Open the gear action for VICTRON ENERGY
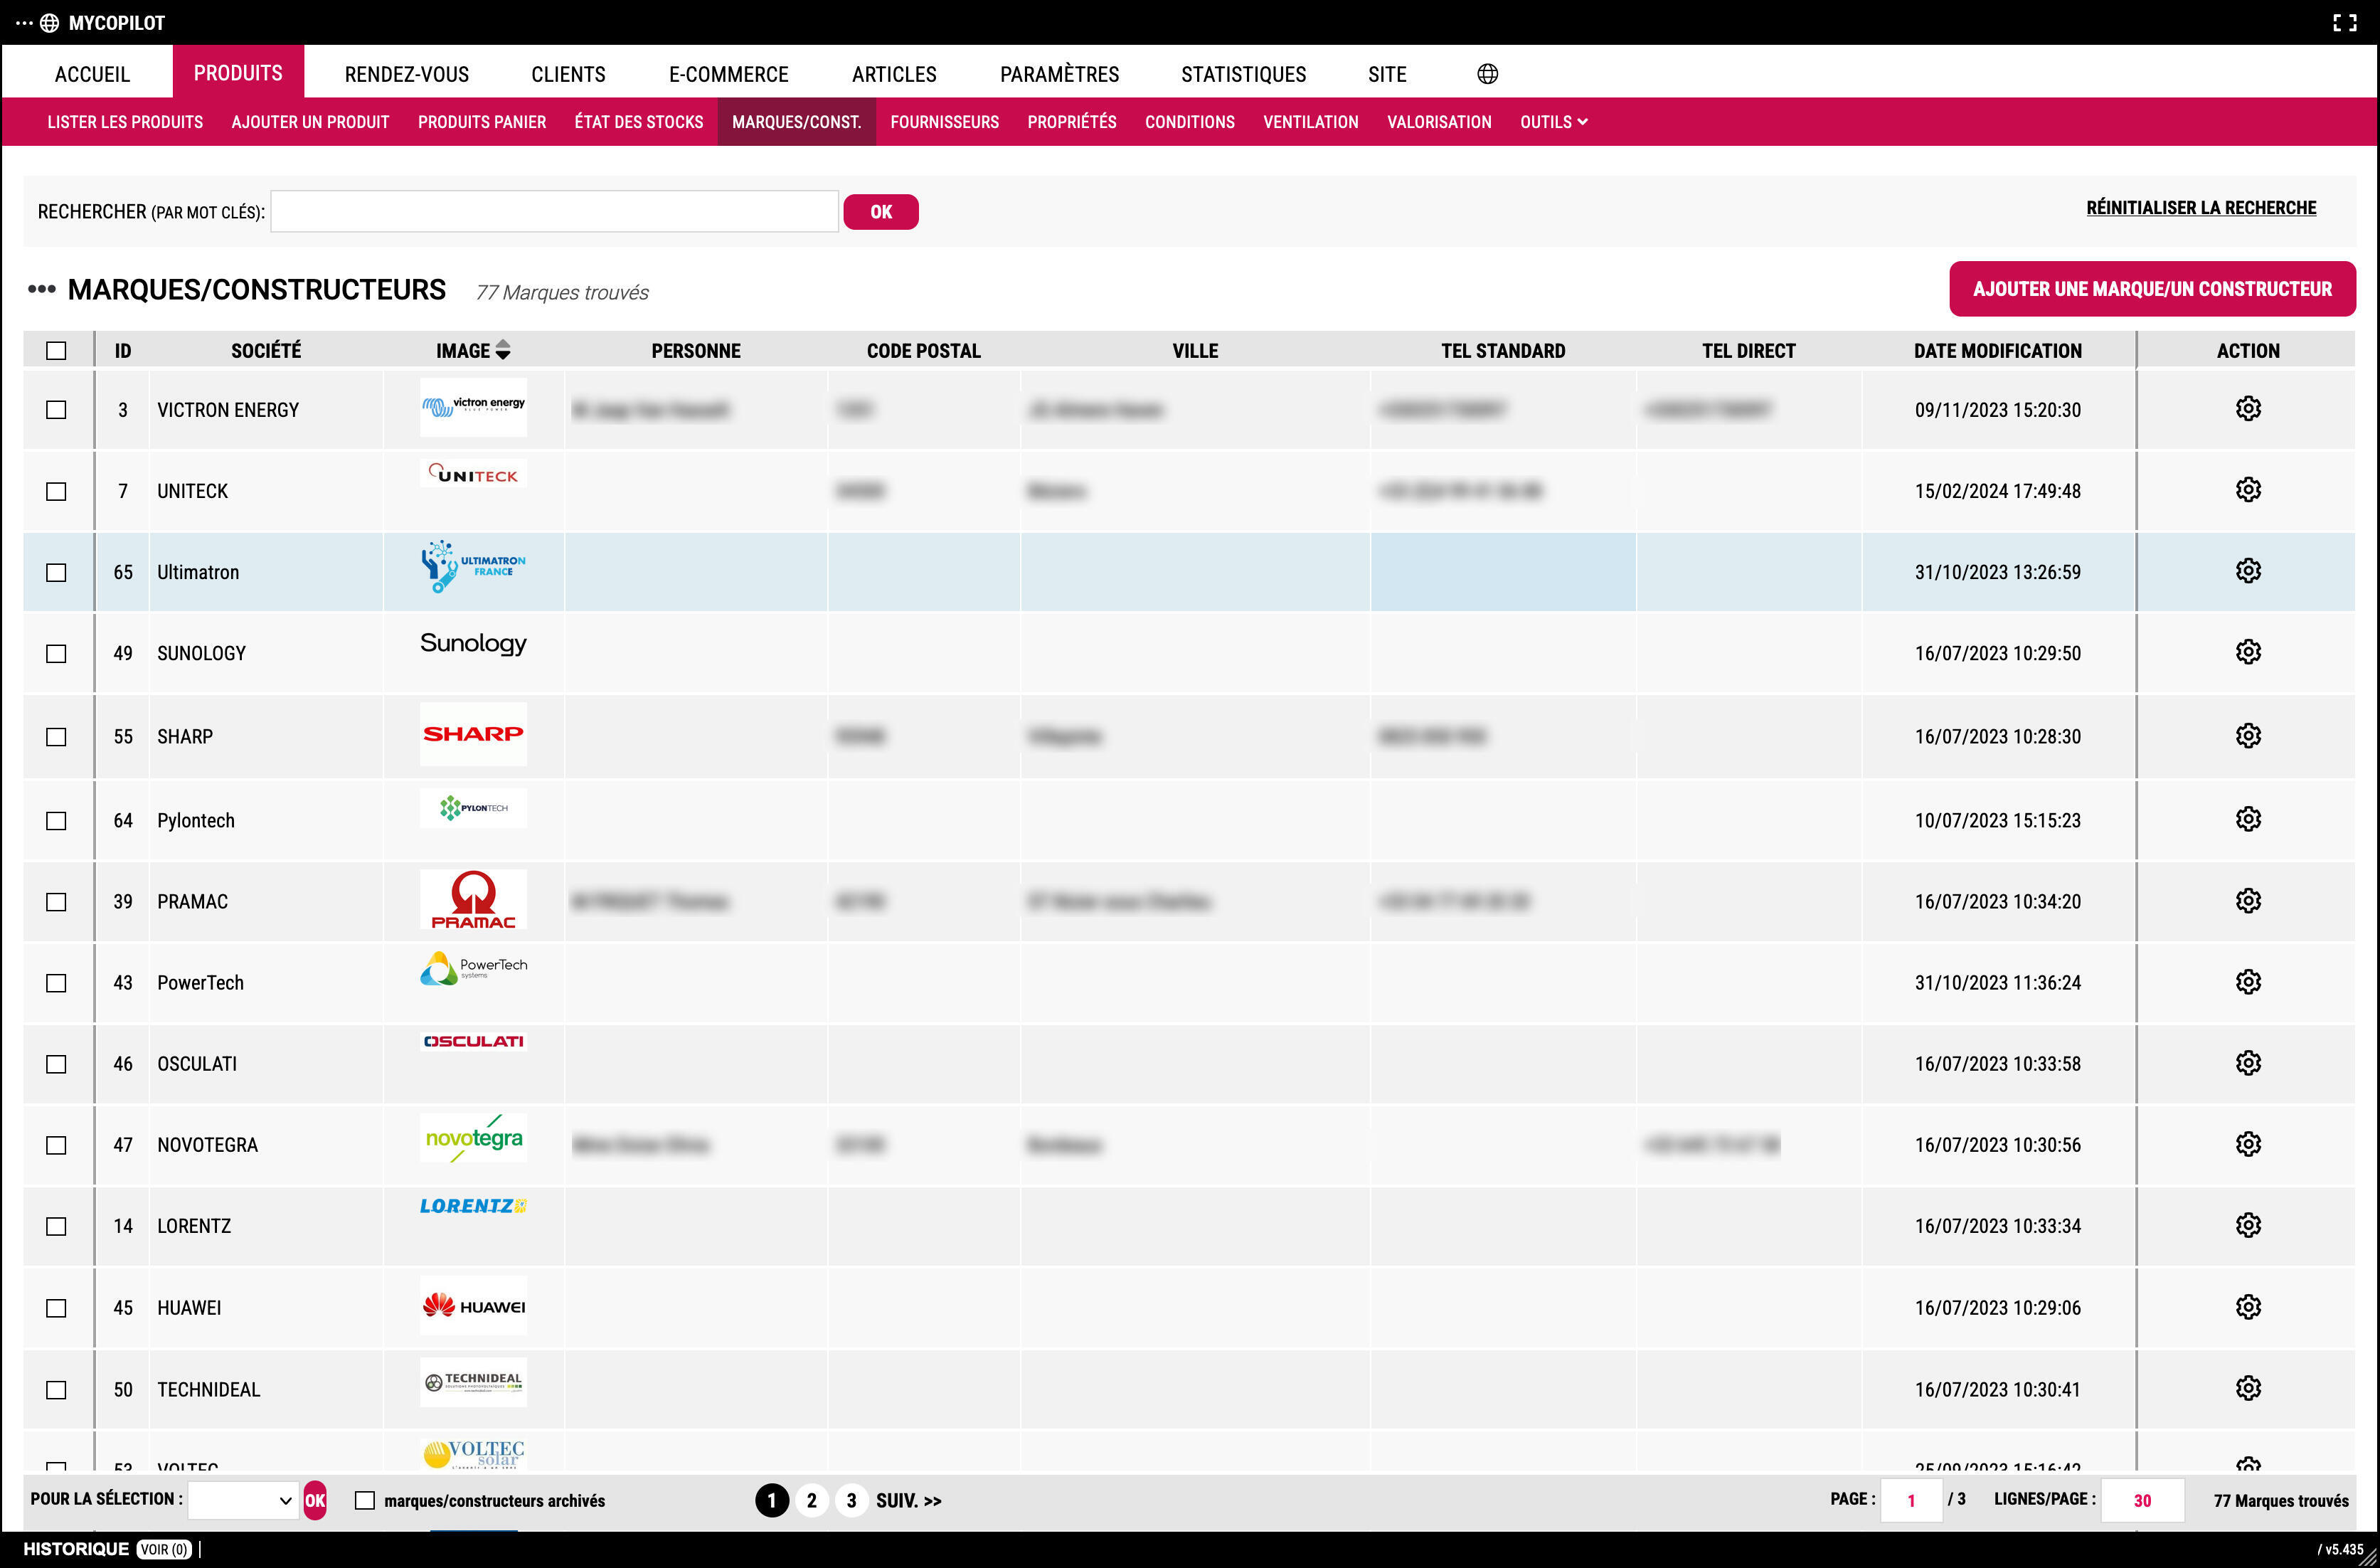Viewport: 2380px width, 1568px height. pyautogui.click(x=2248, y=408)
